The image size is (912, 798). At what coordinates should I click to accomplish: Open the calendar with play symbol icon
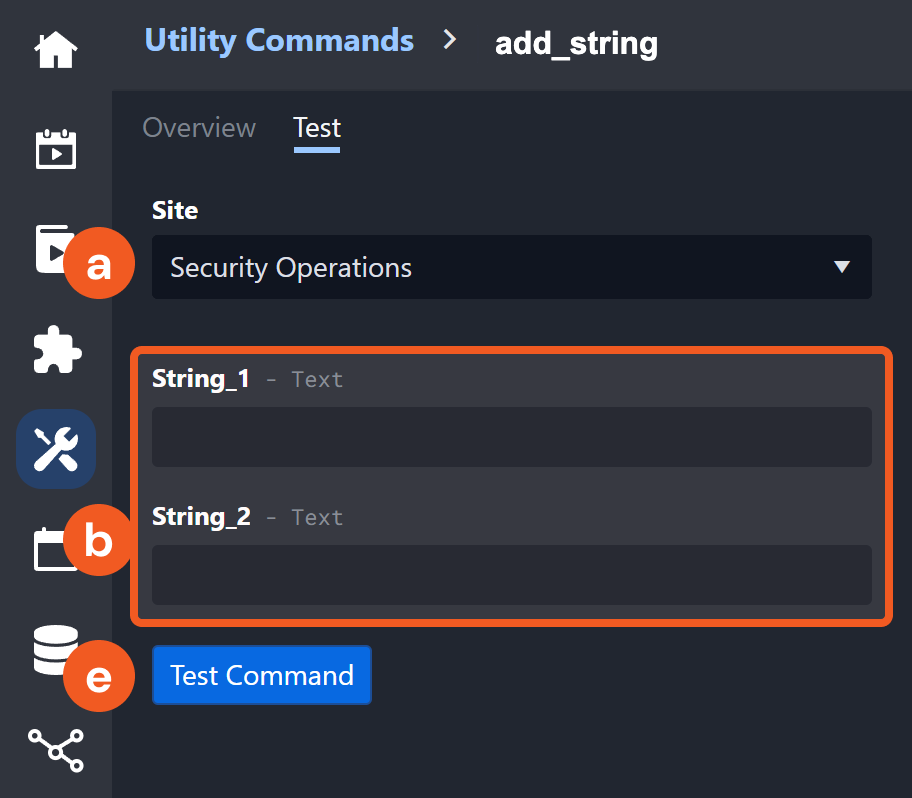(56, 149)
